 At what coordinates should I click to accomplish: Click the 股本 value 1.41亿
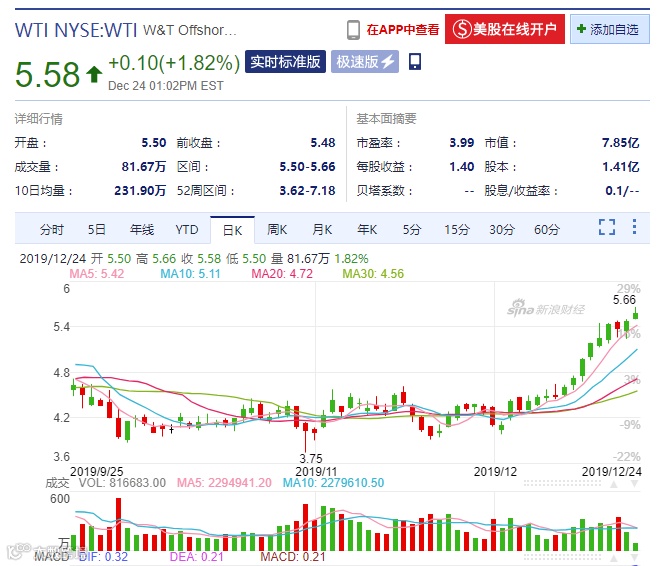coord(620,167)
